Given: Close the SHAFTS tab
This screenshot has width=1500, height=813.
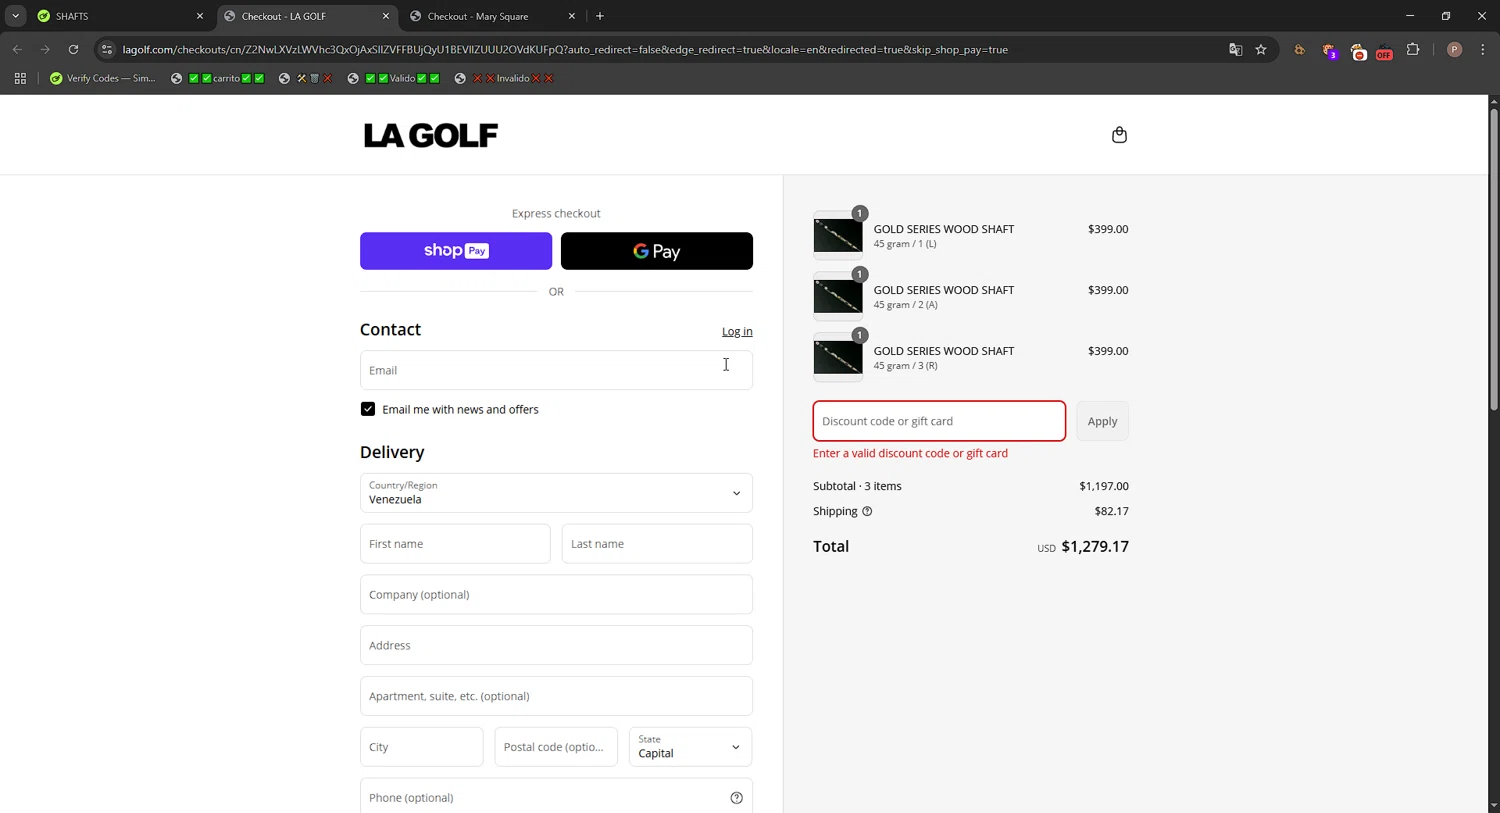Looking at the screenshot, I should click(x=199, y=16).
